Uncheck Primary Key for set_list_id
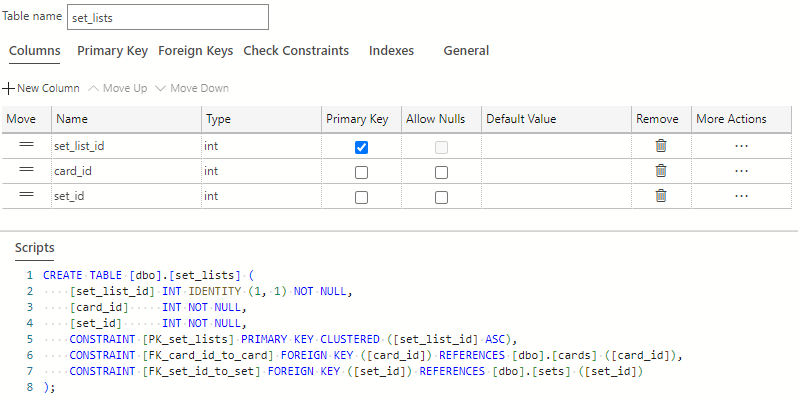This screenshot has height=397, width=798. pos(361,148)
